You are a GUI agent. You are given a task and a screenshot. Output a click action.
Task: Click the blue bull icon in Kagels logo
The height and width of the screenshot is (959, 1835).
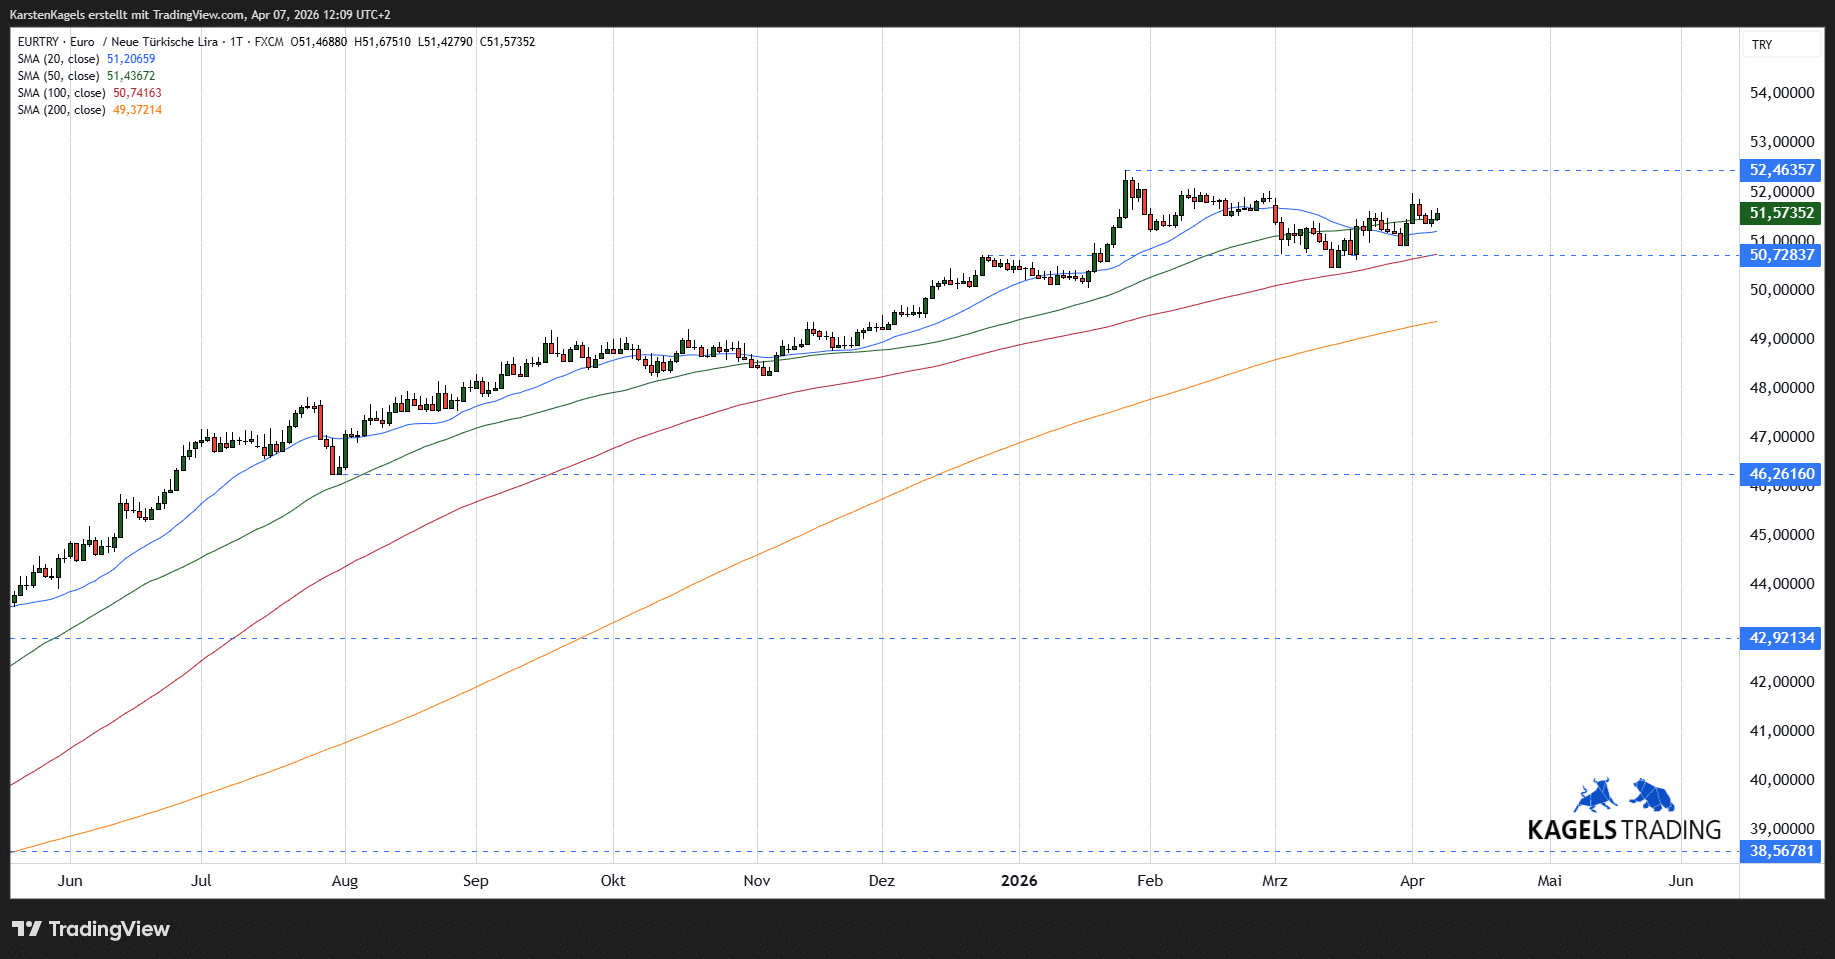[x=1596, y=796]
